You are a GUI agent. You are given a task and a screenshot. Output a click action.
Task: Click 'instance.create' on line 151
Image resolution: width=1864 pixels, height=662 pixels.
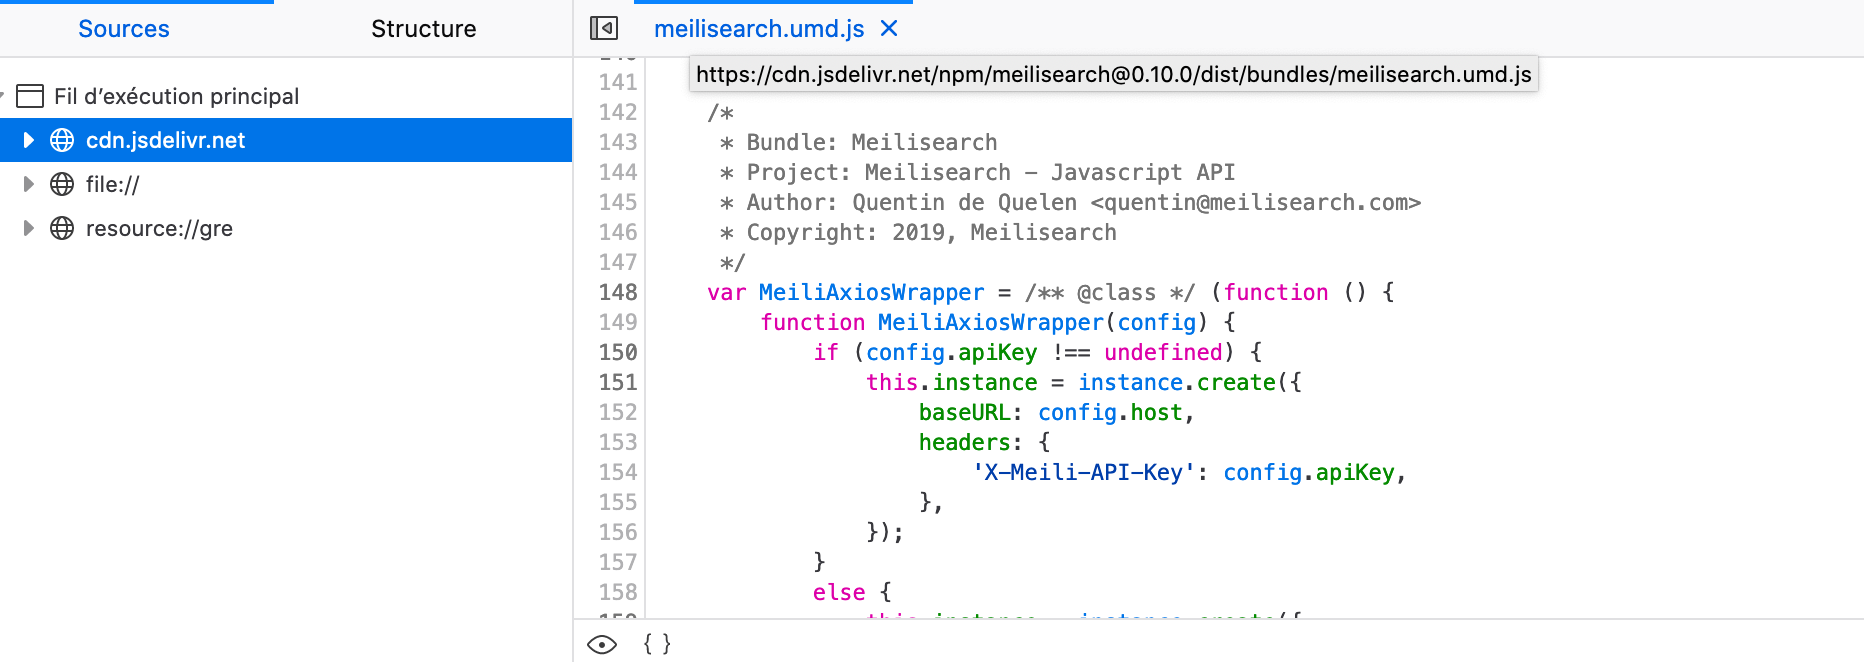coord(1177,382)
